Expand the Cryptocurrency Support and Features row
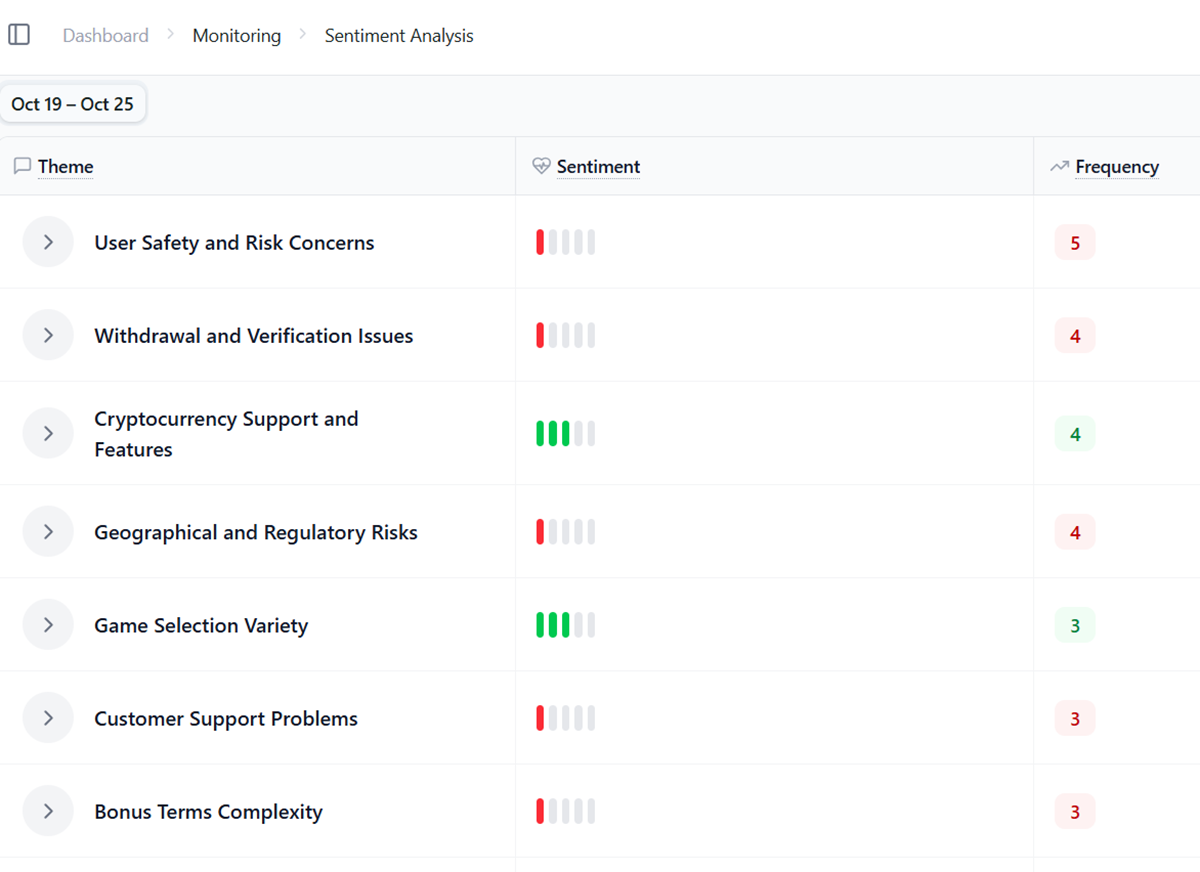The height and width of the screenshot is (872, 1200). coord(48,433)
